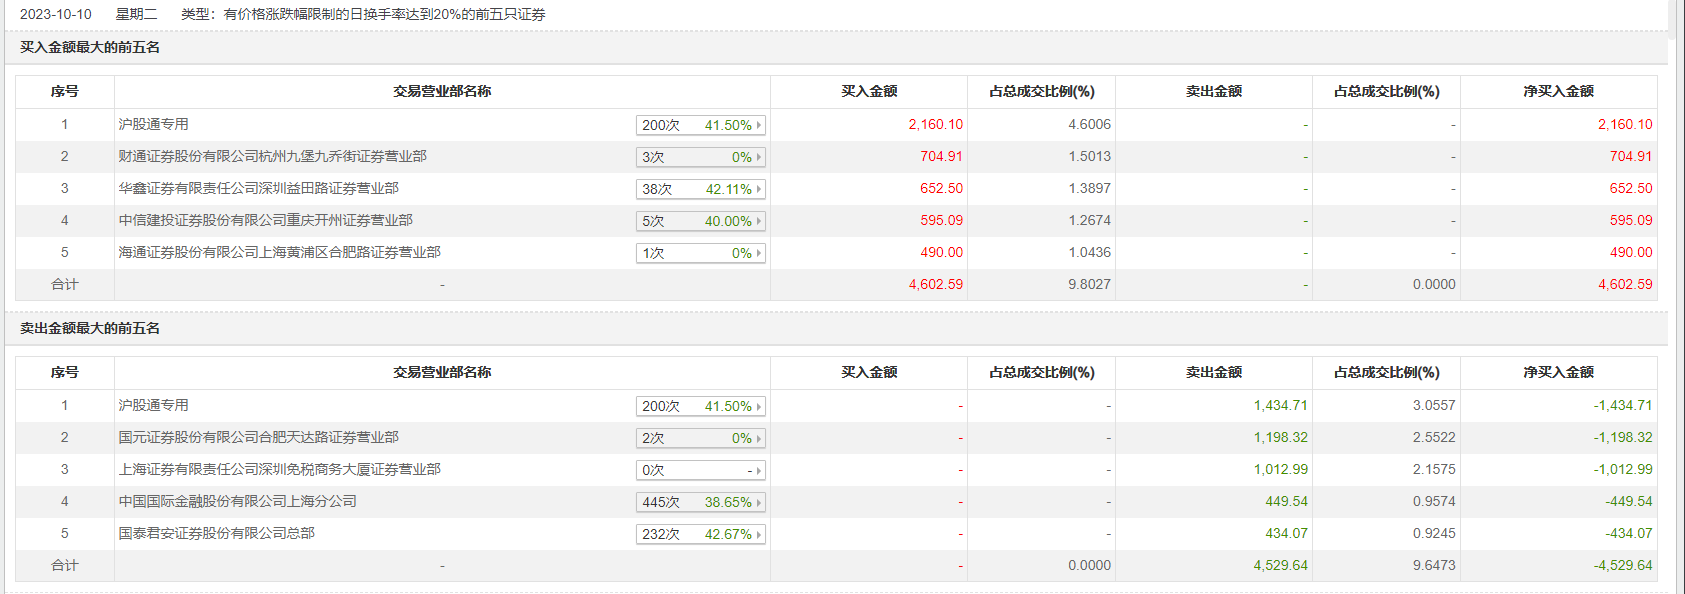The height and width of the screenshot is (594, 1685).
Task: Click 沪股通专用 in the buy table
Action: [153, 125]
